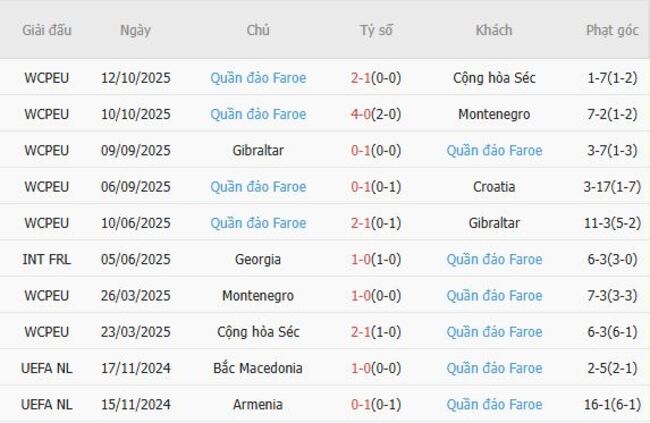This screenshot has height=423, width=650.
Task: Click the Phạt góc column header
Action: 612,30
